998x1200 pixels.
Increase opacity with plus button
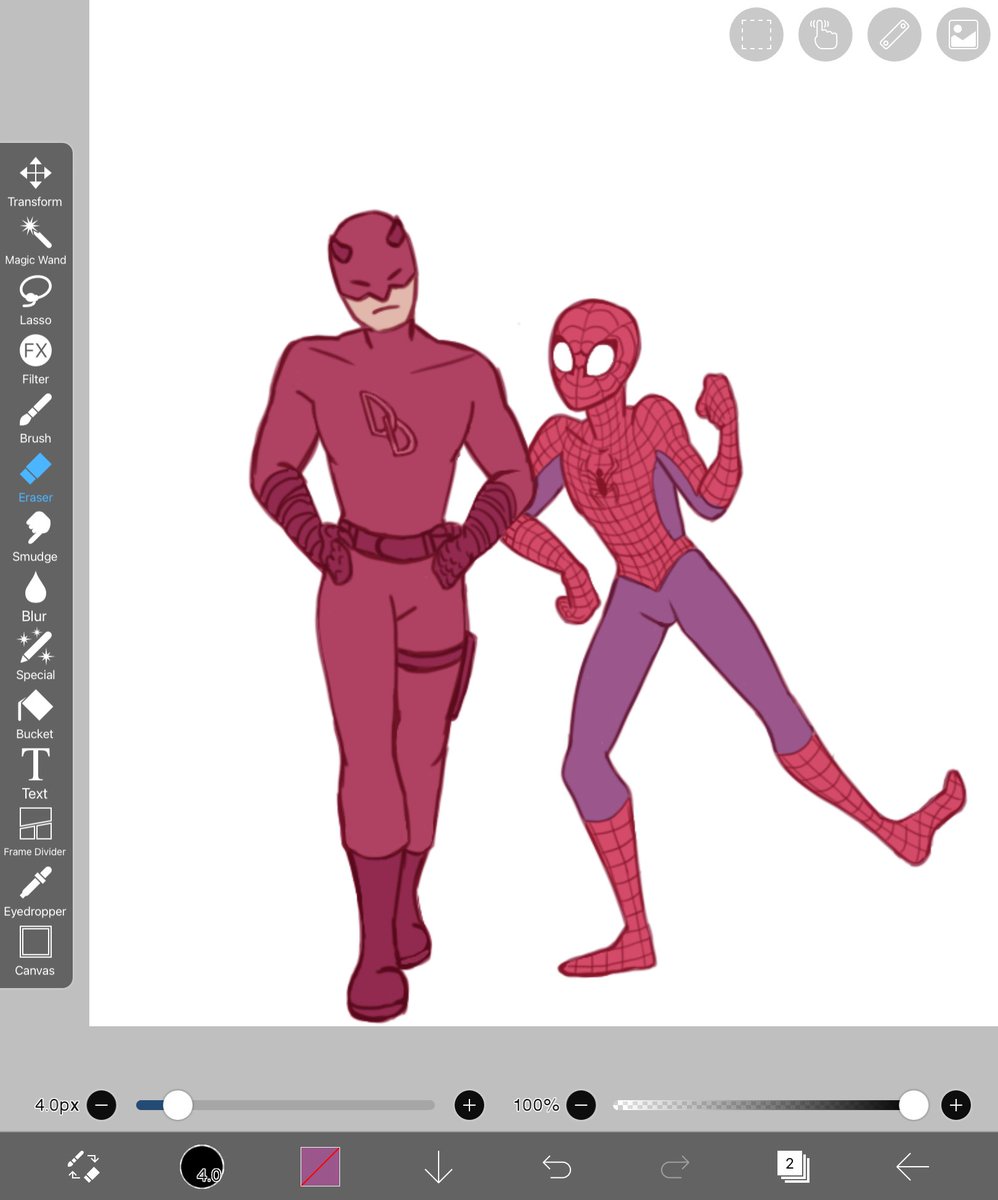point(956,1105)
